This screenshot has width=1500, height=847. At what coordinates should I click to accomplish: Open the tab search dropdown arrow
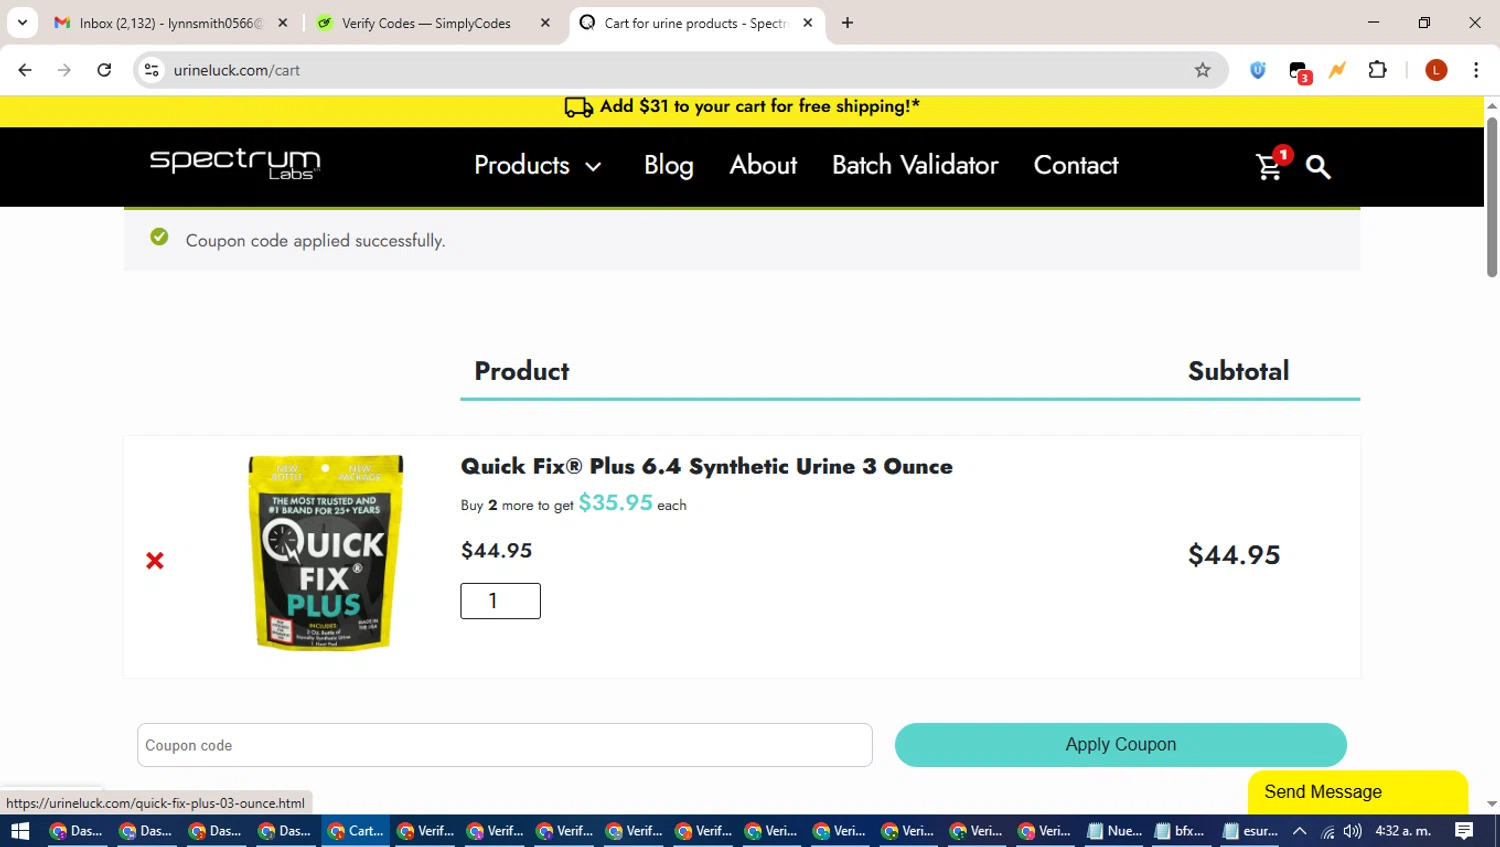22,23
